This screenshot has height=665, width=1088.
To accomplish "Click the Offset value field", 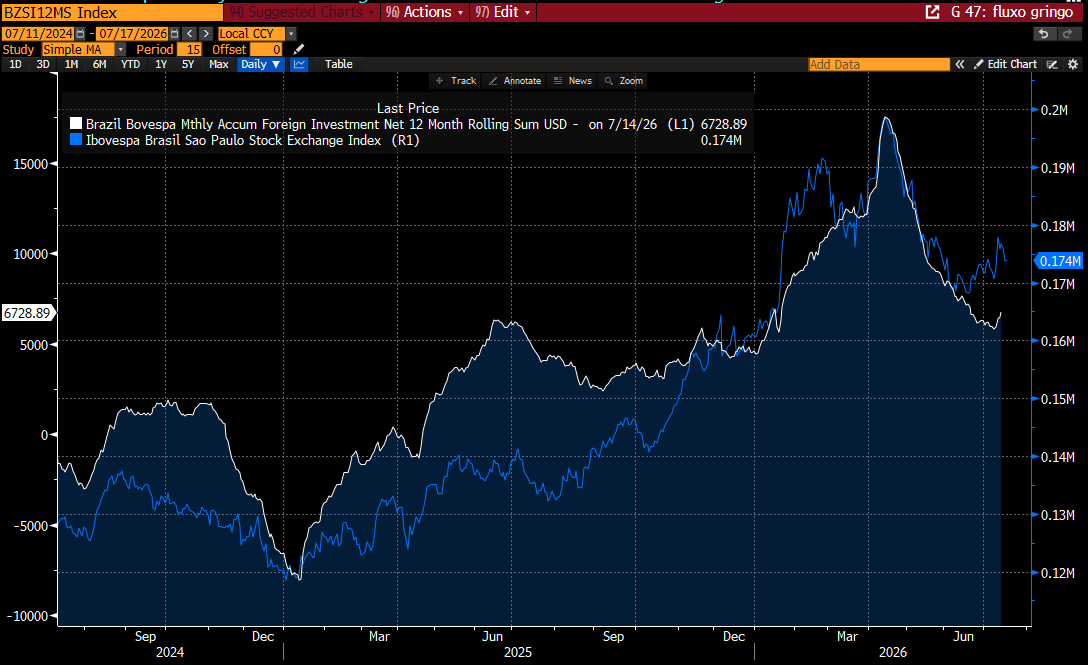I will point(266,49).
